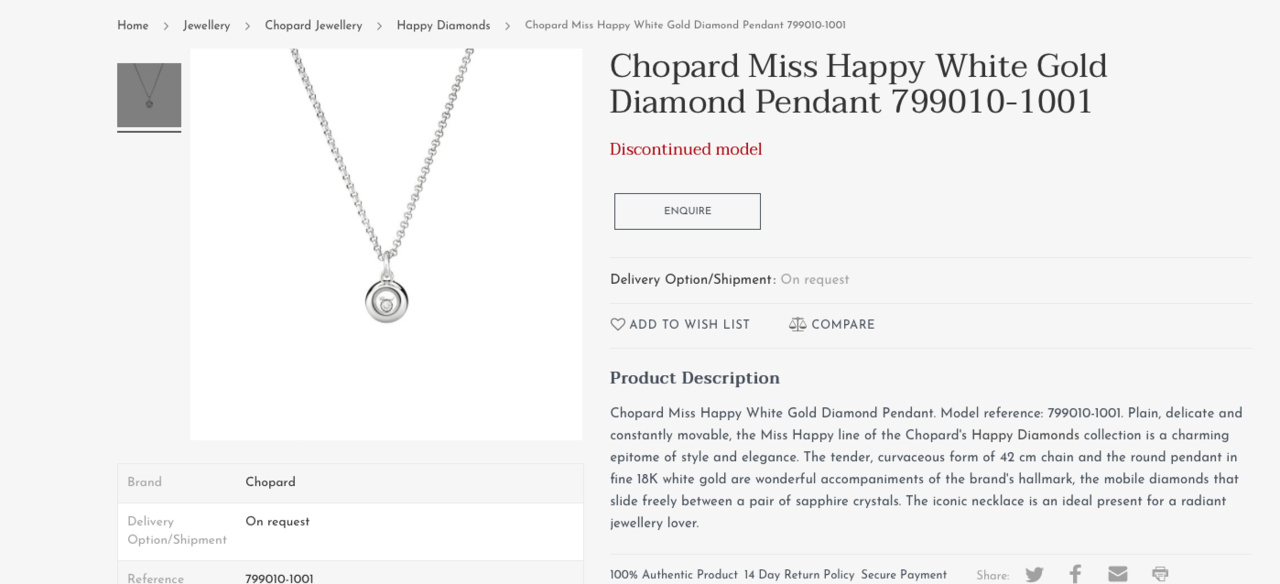Click the Secure Payment label
The height and width of the screenshot is (584, 1280).
[x=904, y=575]
